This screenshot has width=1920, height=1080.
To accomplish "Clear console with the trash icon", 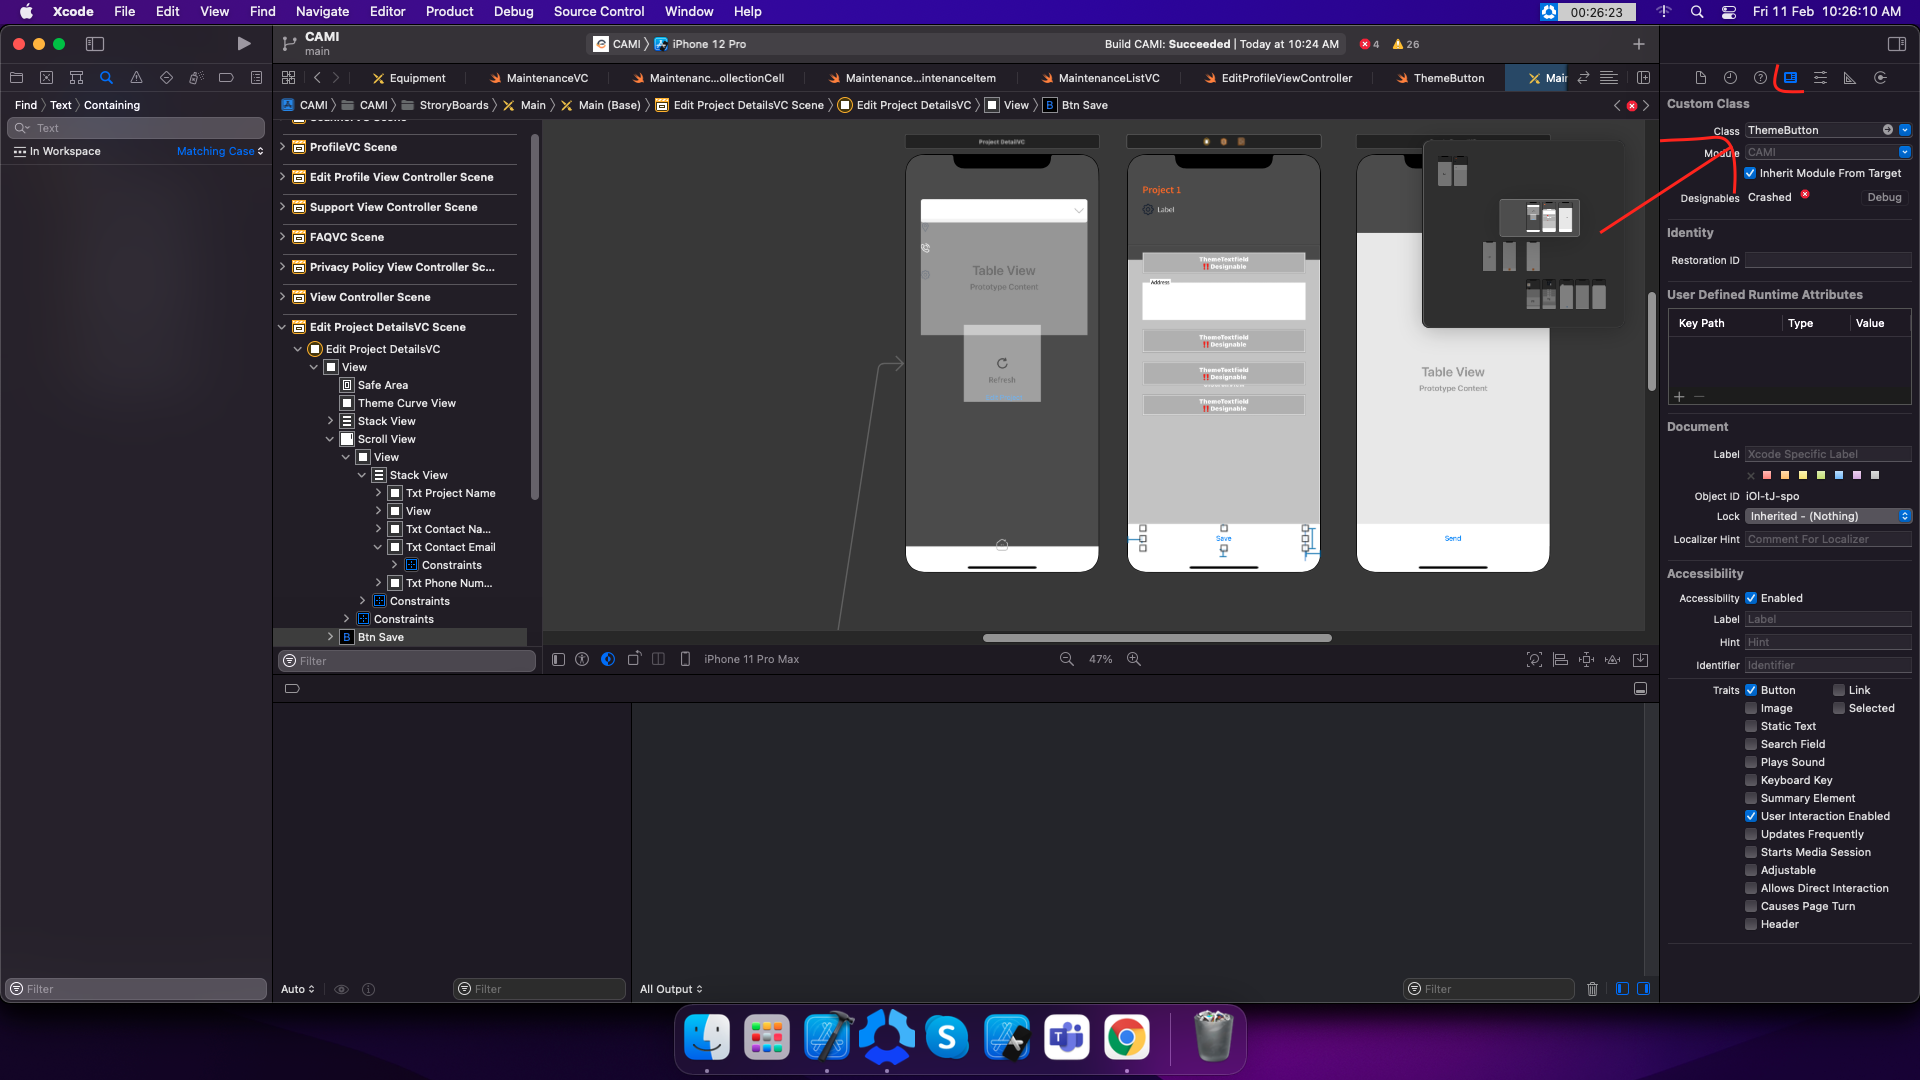I will tap(1592, 989).
